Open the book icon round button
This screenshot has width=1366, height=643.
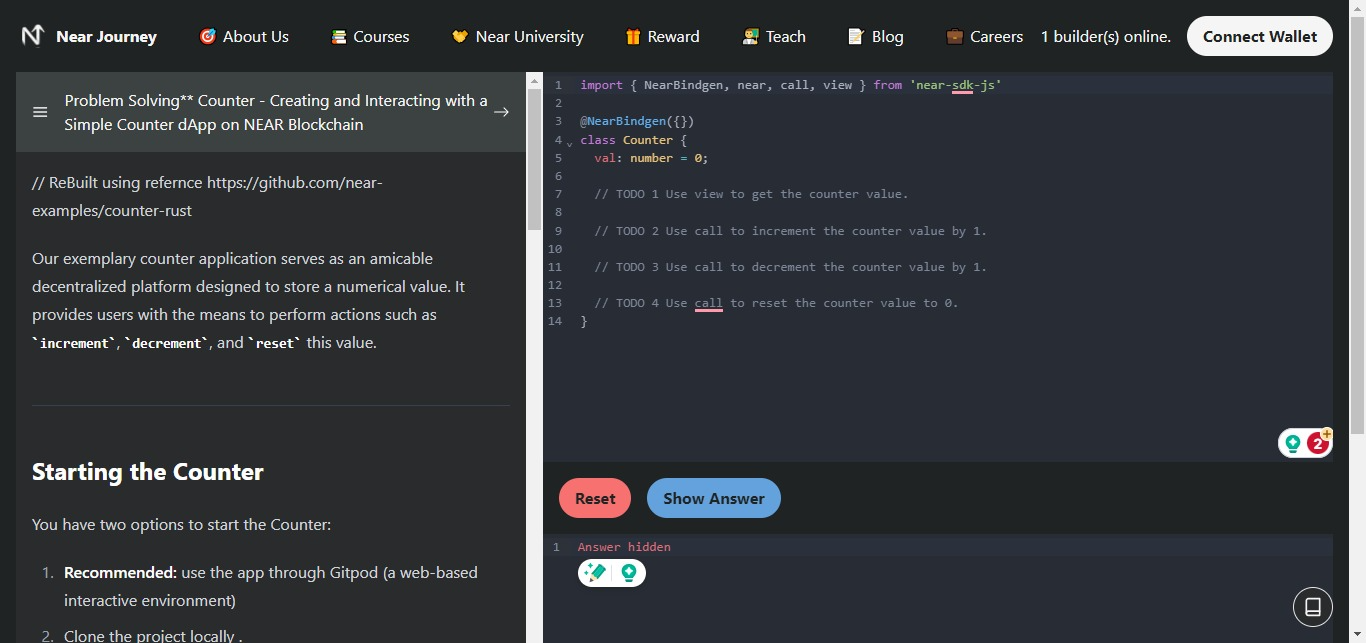(x=1313, y=607)
